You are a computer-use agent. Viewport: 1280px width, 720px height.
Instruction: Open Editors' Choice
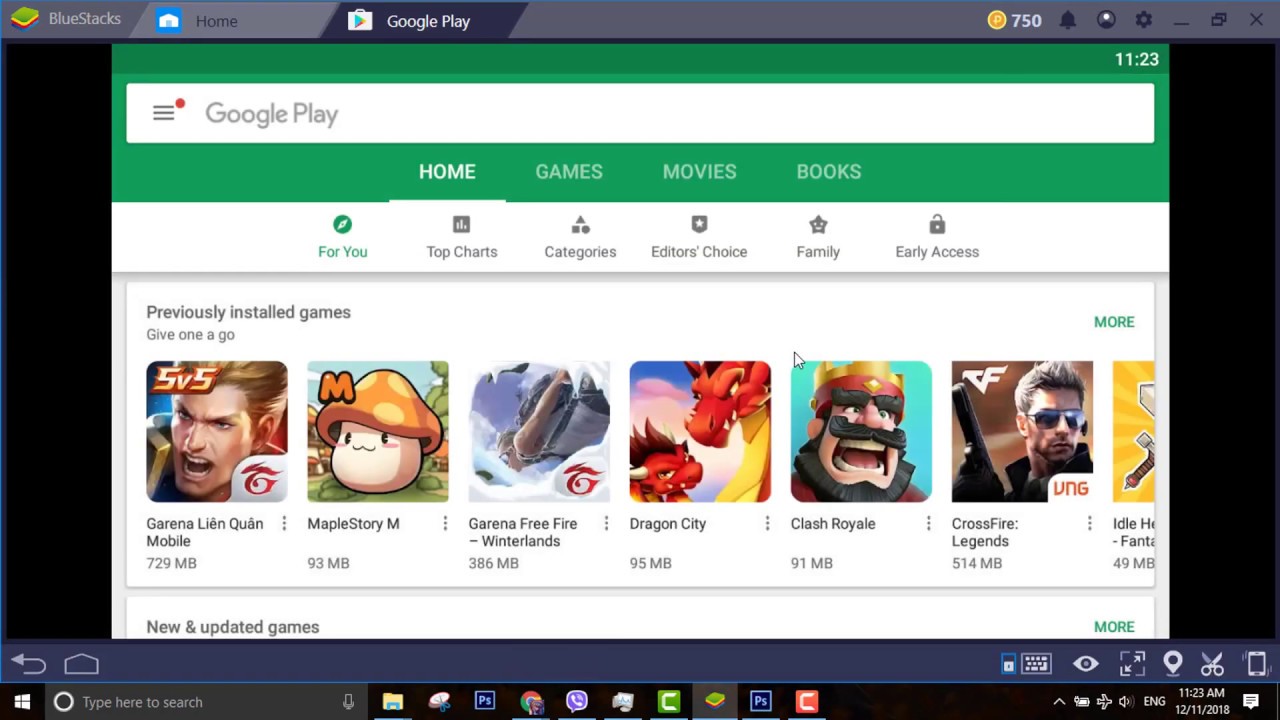point(699,237)
